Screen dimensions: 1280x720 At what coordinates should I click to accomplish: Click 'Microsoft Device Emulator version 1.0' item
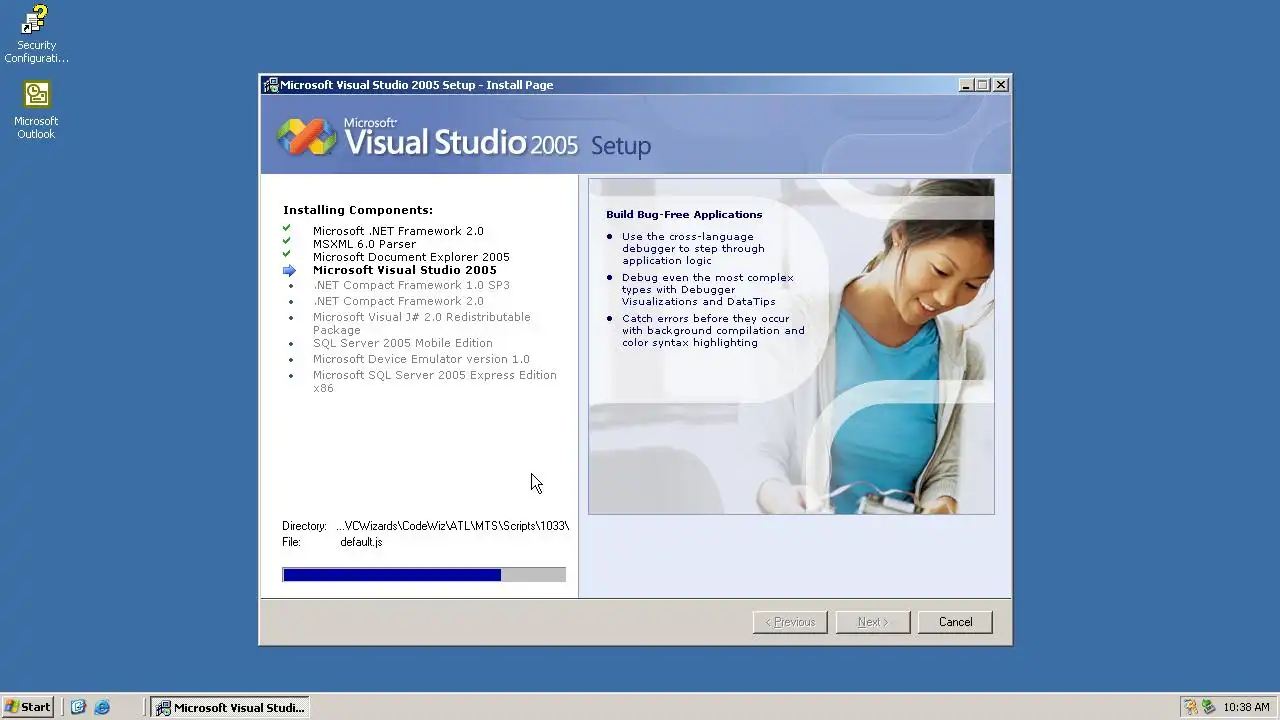click(421, 359)
